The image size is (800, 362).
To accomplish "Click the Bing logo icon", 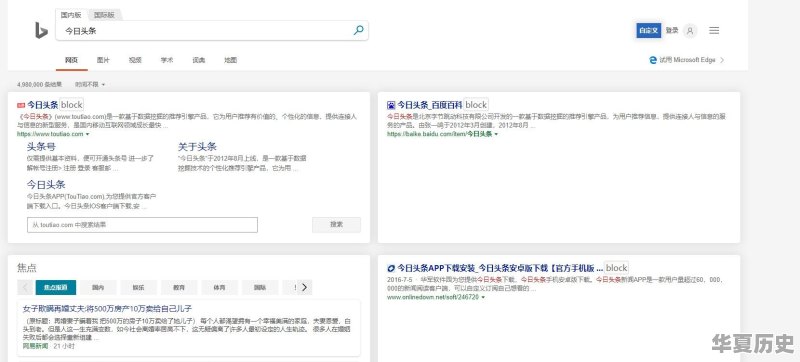I will click(41, 31).
